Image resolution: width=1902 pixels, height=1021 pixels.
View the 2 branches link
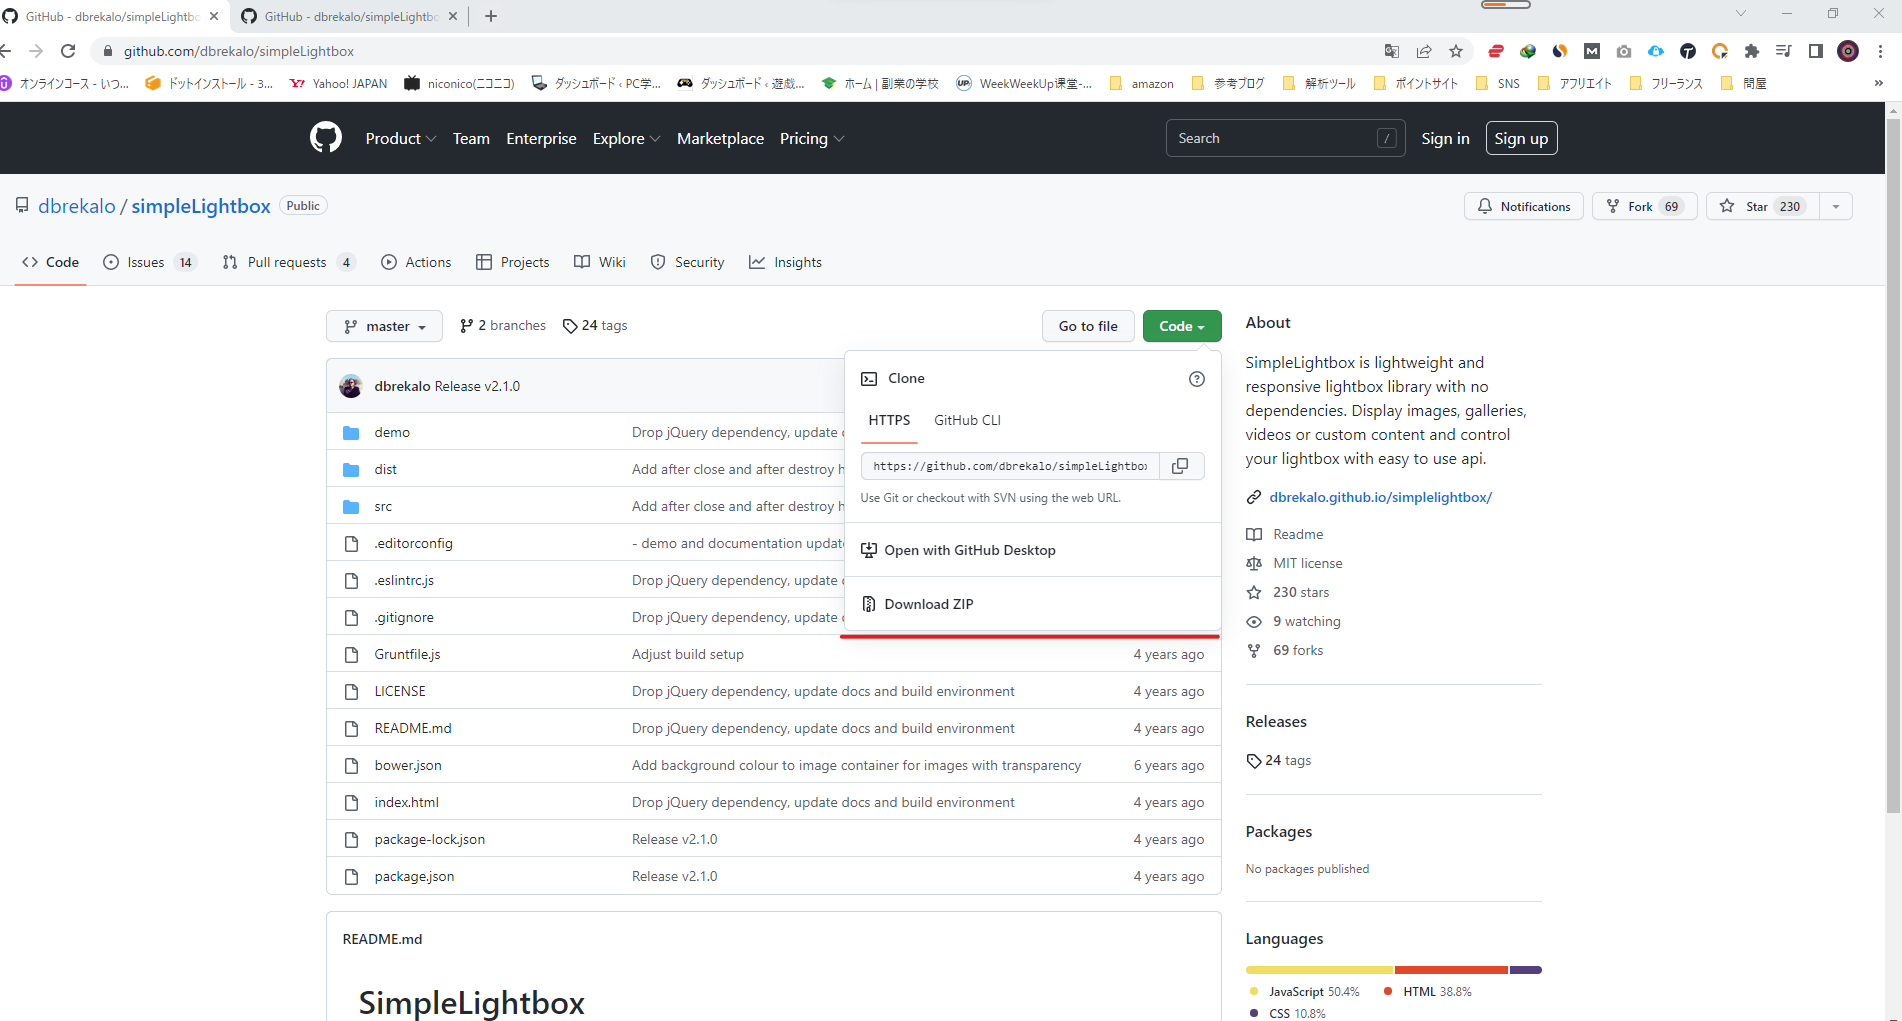point(503,325)
